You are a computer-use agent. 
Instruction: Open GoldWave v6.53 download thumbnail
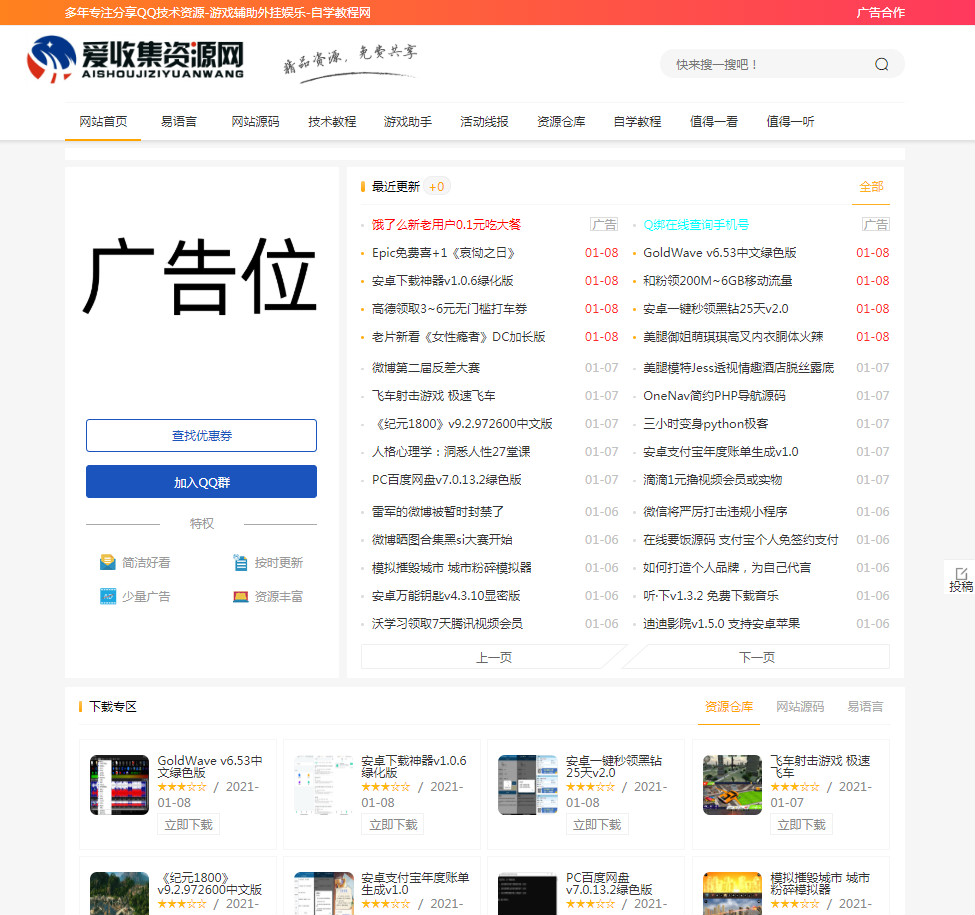(x=119, y=784)
